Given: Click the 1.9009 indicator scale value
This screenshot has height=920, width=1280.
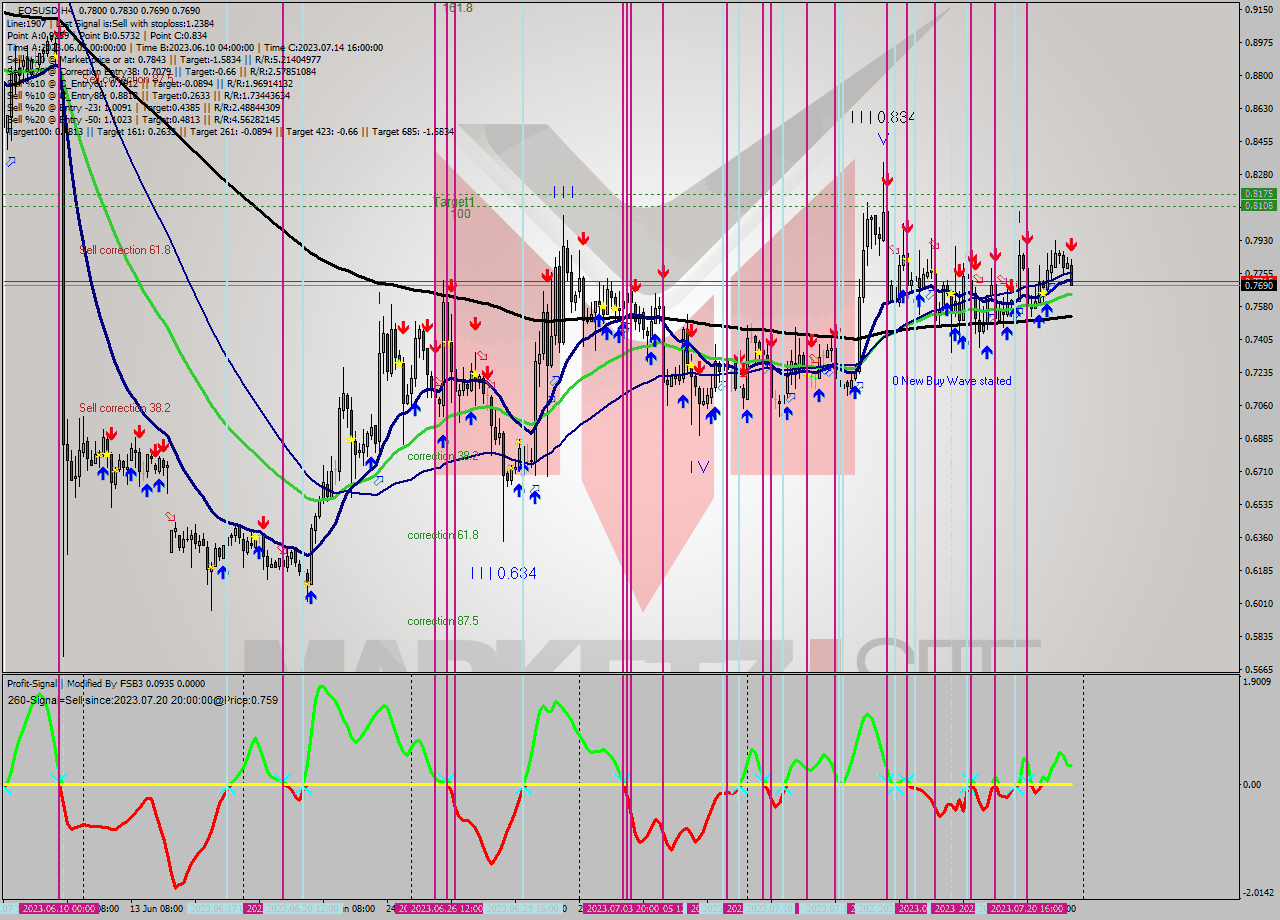Looking at the screenshot, I should coord(1258,681).
